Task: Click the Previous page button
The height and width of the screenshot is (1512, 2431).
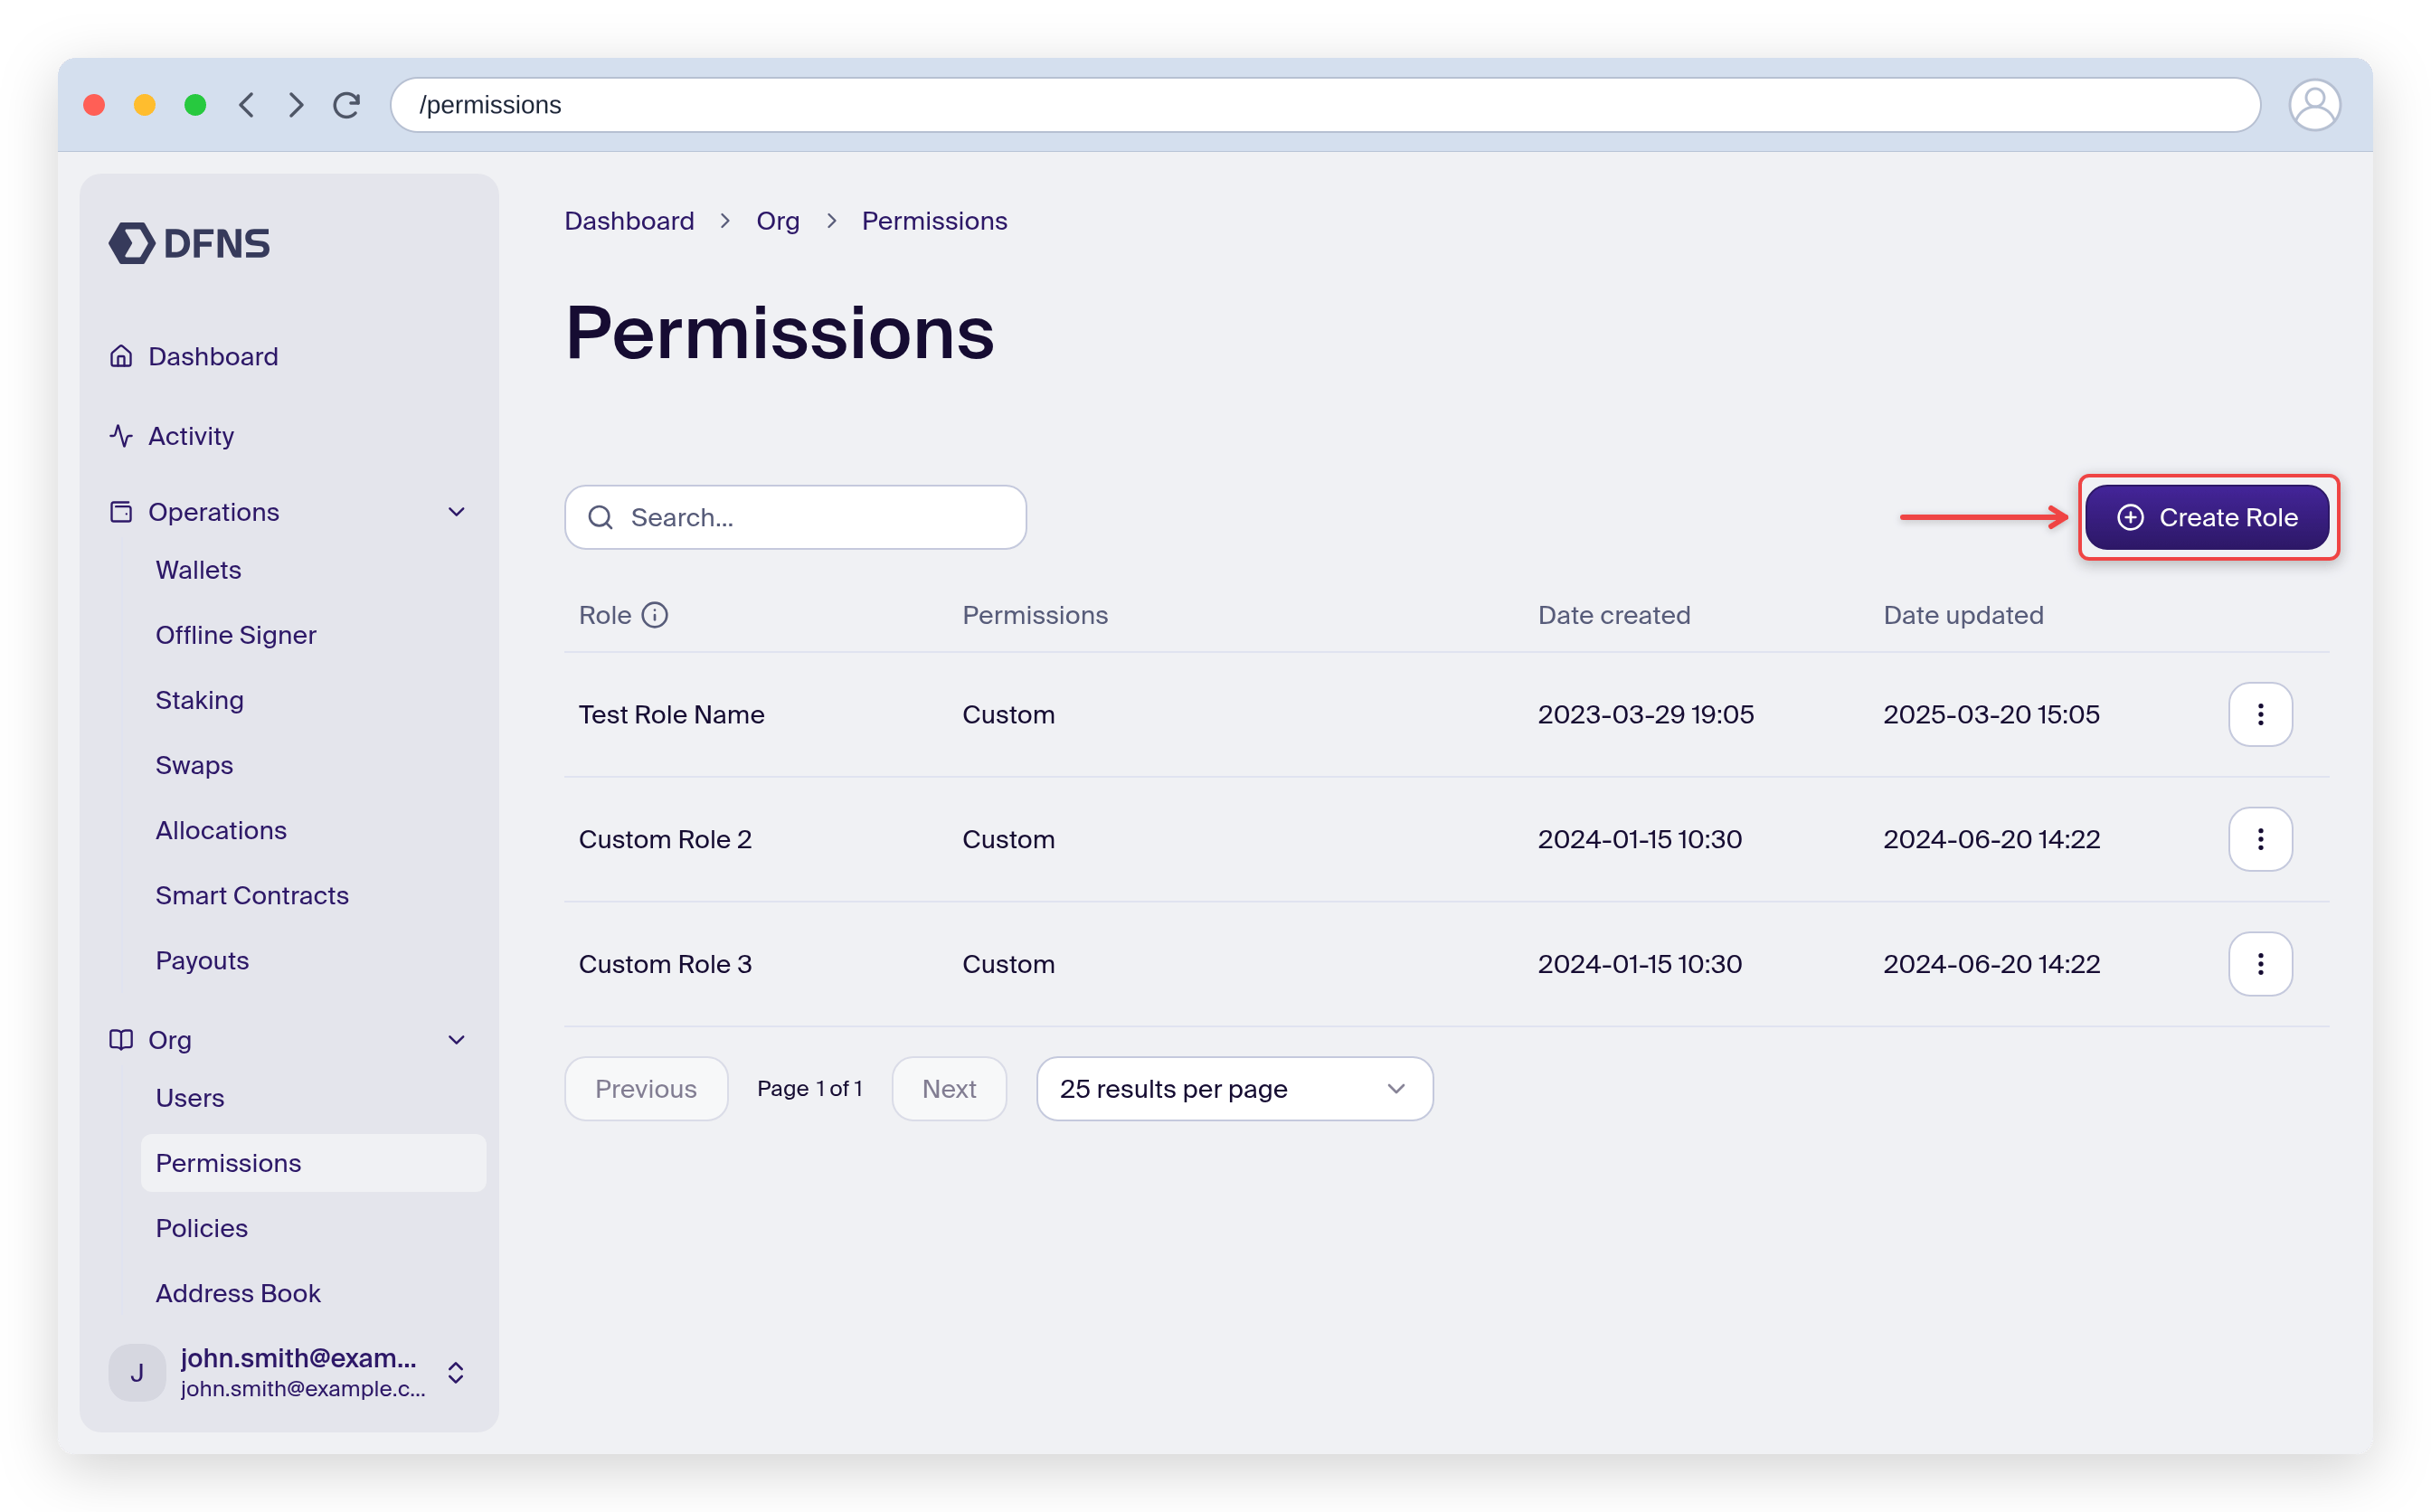Action: 646,1088
